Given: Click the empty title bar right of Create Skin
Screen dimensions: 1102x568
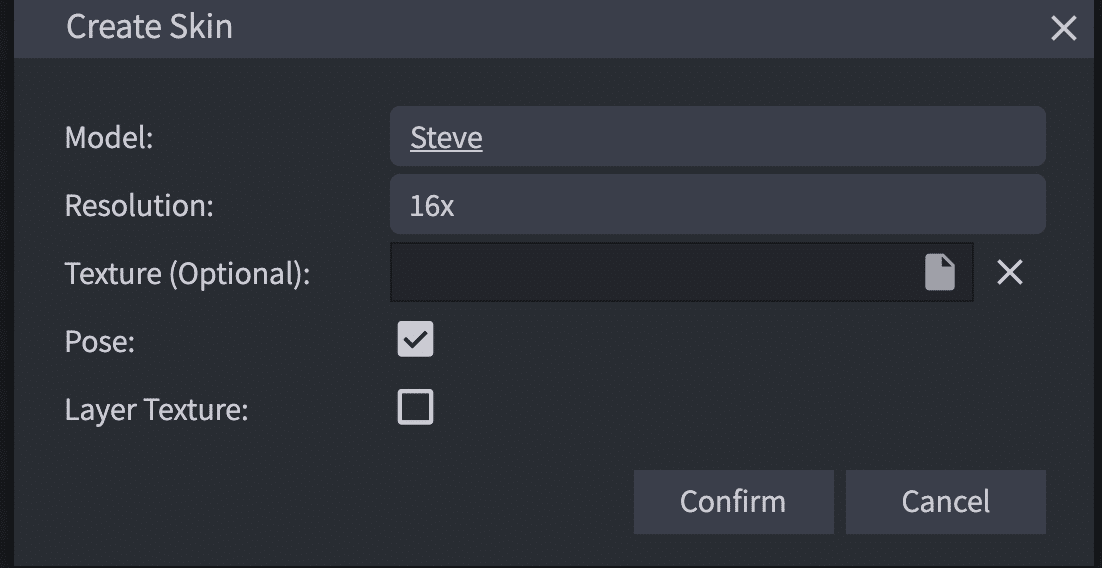Looking at the screenshot, I should 640,28.
